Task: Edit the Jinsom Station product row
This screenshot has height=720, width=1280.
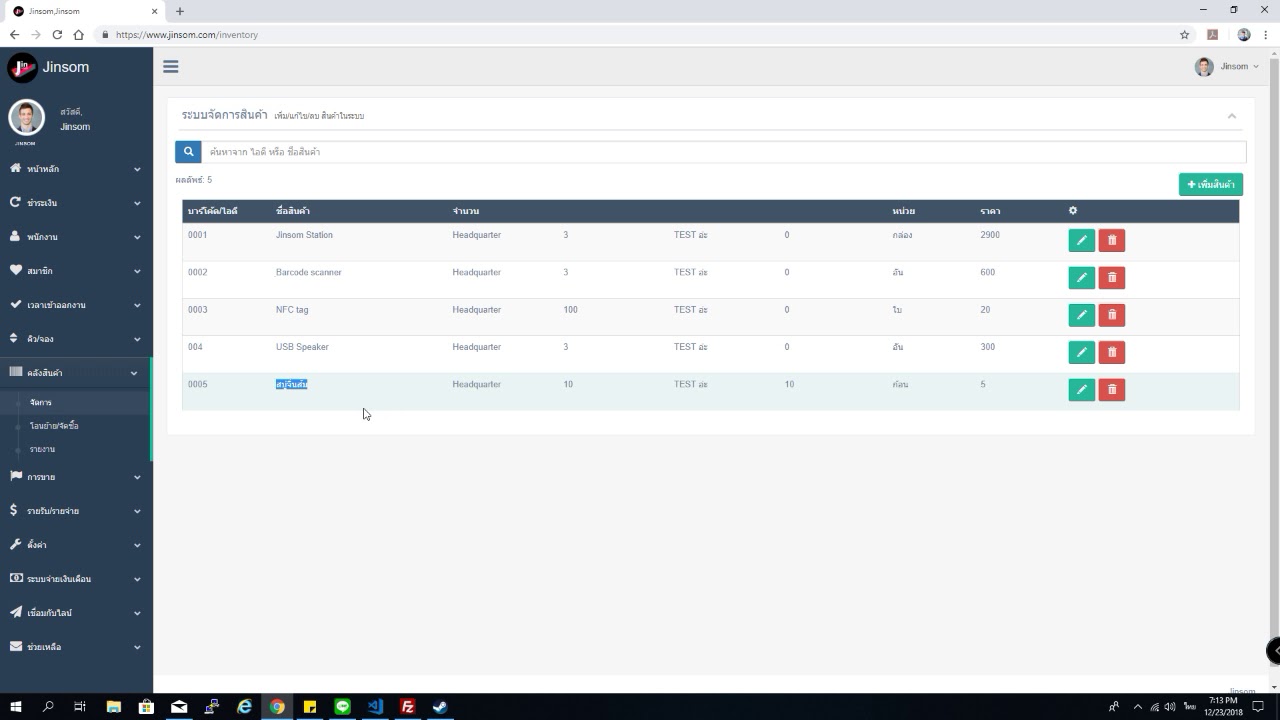Action: coord(1081,240)
